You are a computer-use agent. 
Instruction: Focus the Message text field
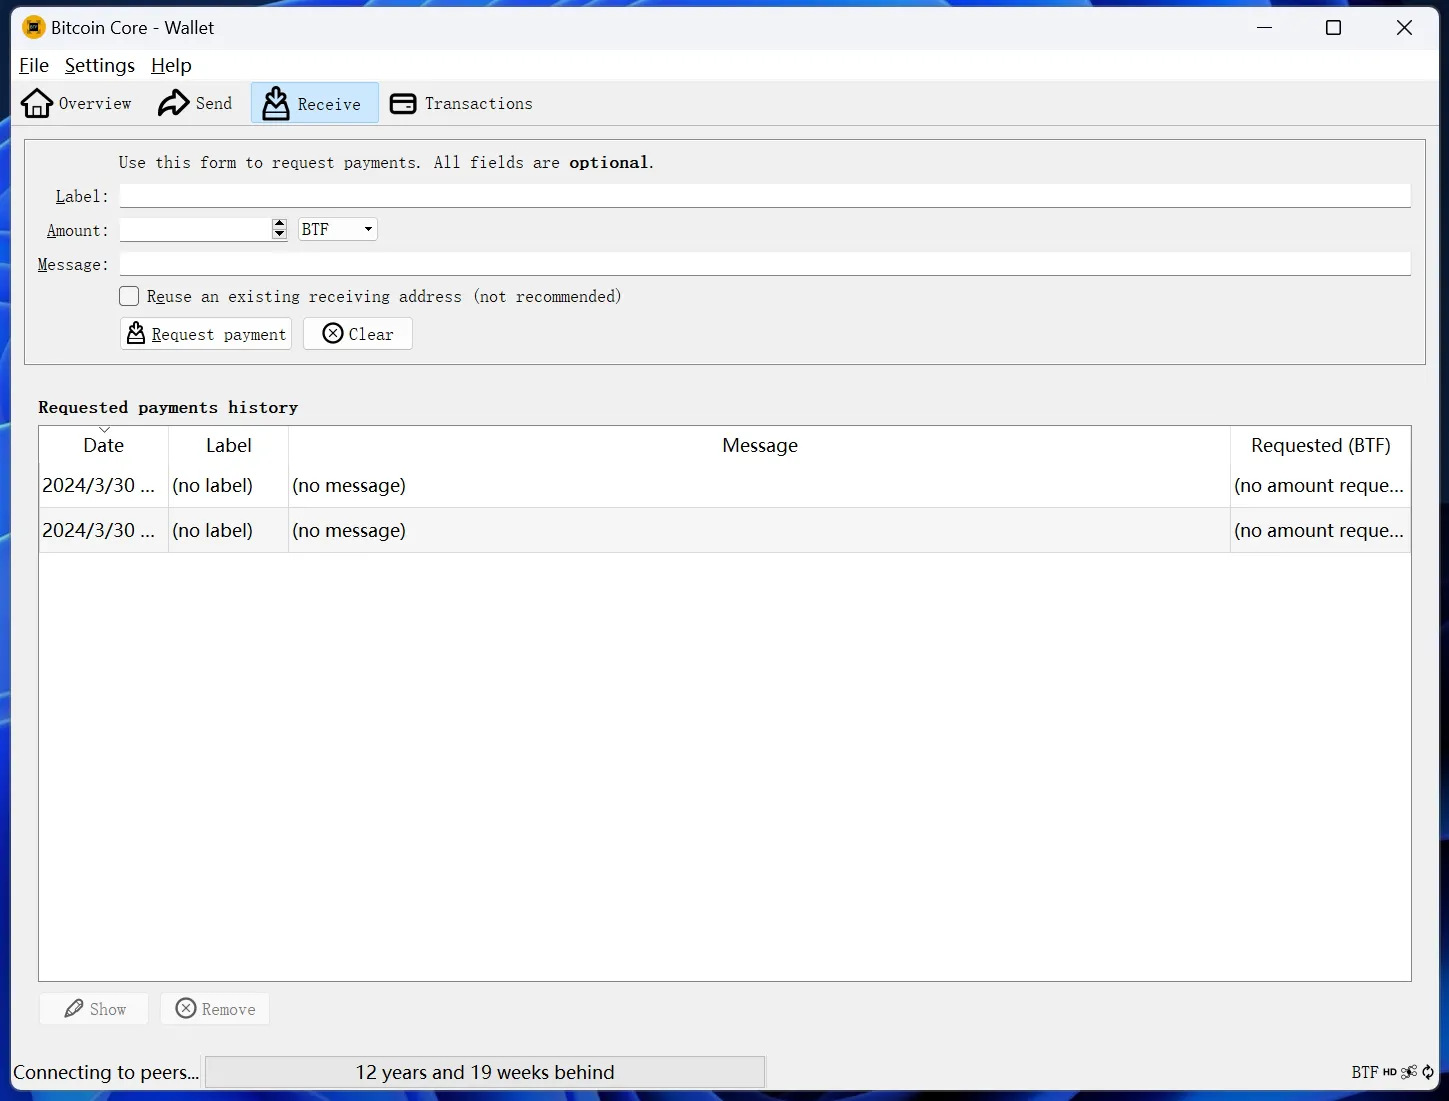pos(765,264)
